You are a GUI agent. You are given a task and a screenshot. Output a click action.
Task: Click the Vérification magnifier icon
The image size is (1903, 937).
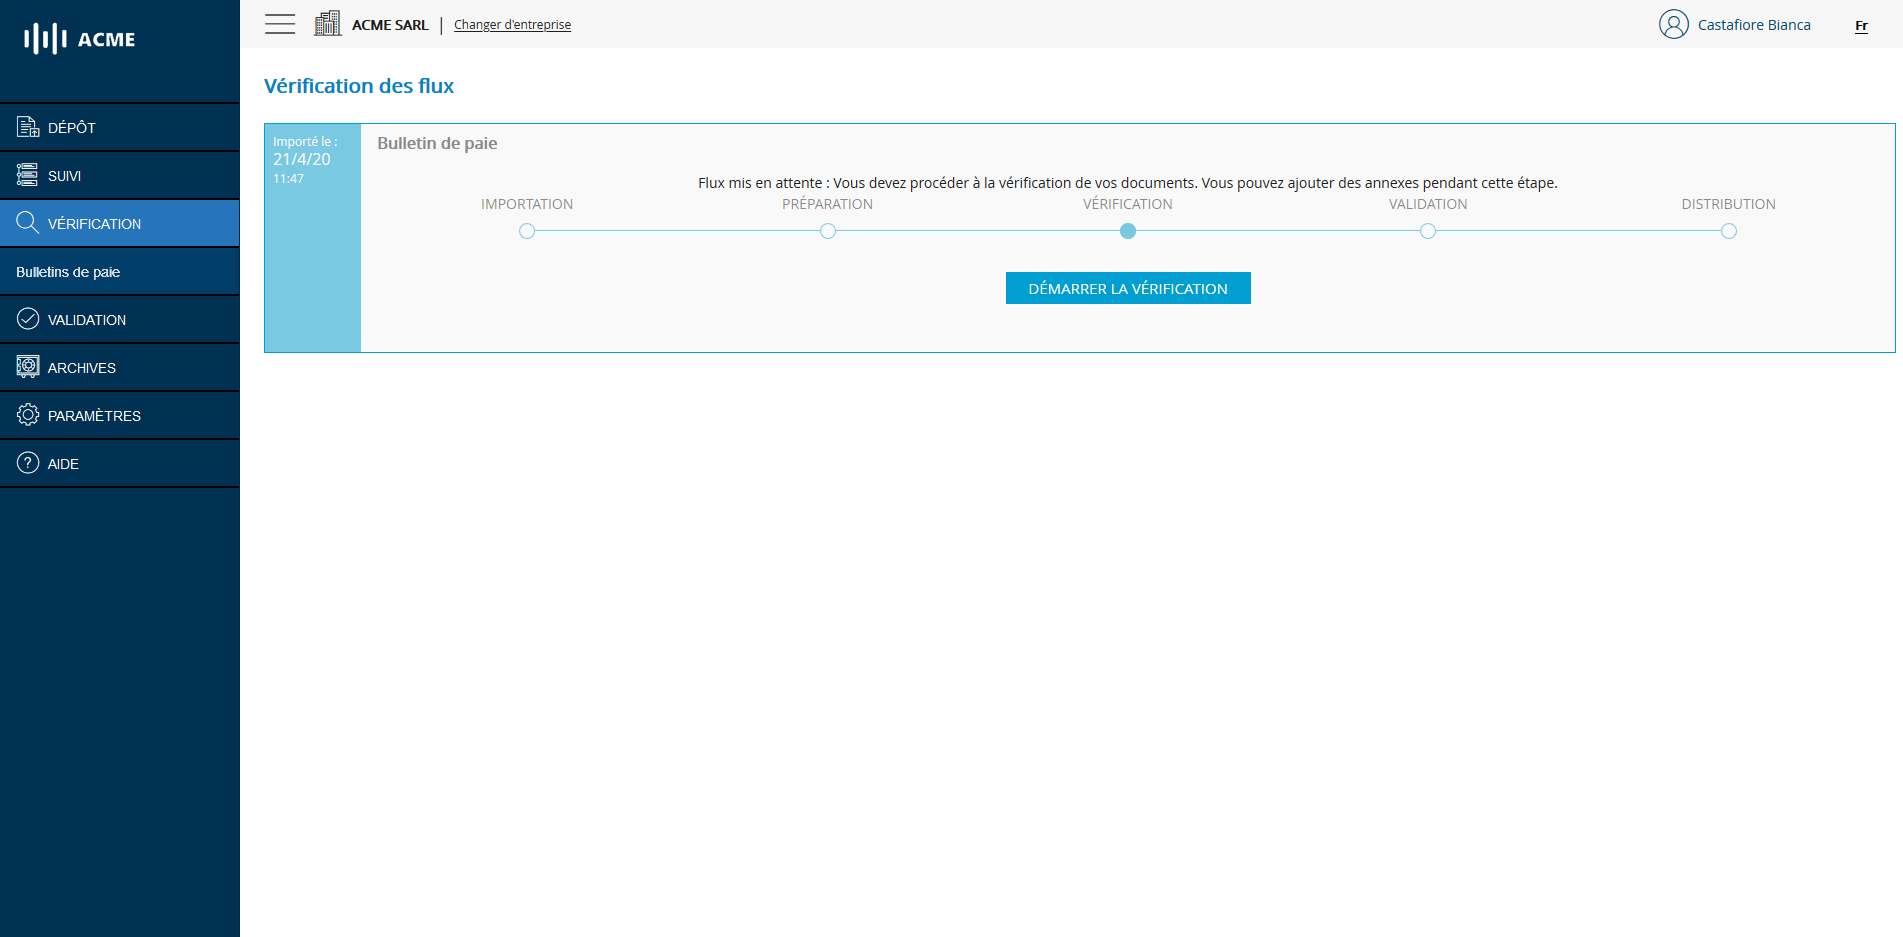(x=28, y=223)
